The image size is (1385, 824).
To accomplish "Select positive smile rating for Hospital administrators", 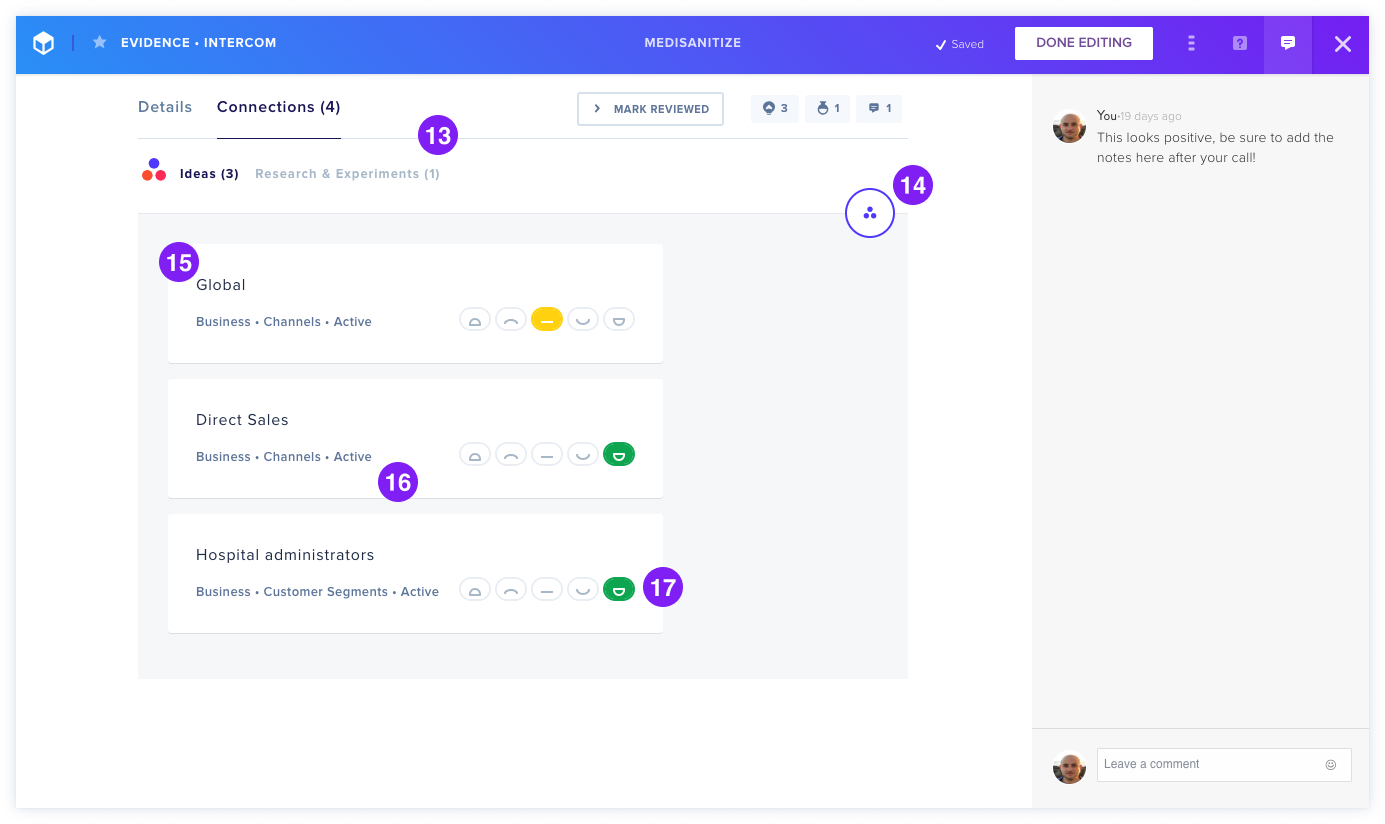I will click(x=583, y=590).
